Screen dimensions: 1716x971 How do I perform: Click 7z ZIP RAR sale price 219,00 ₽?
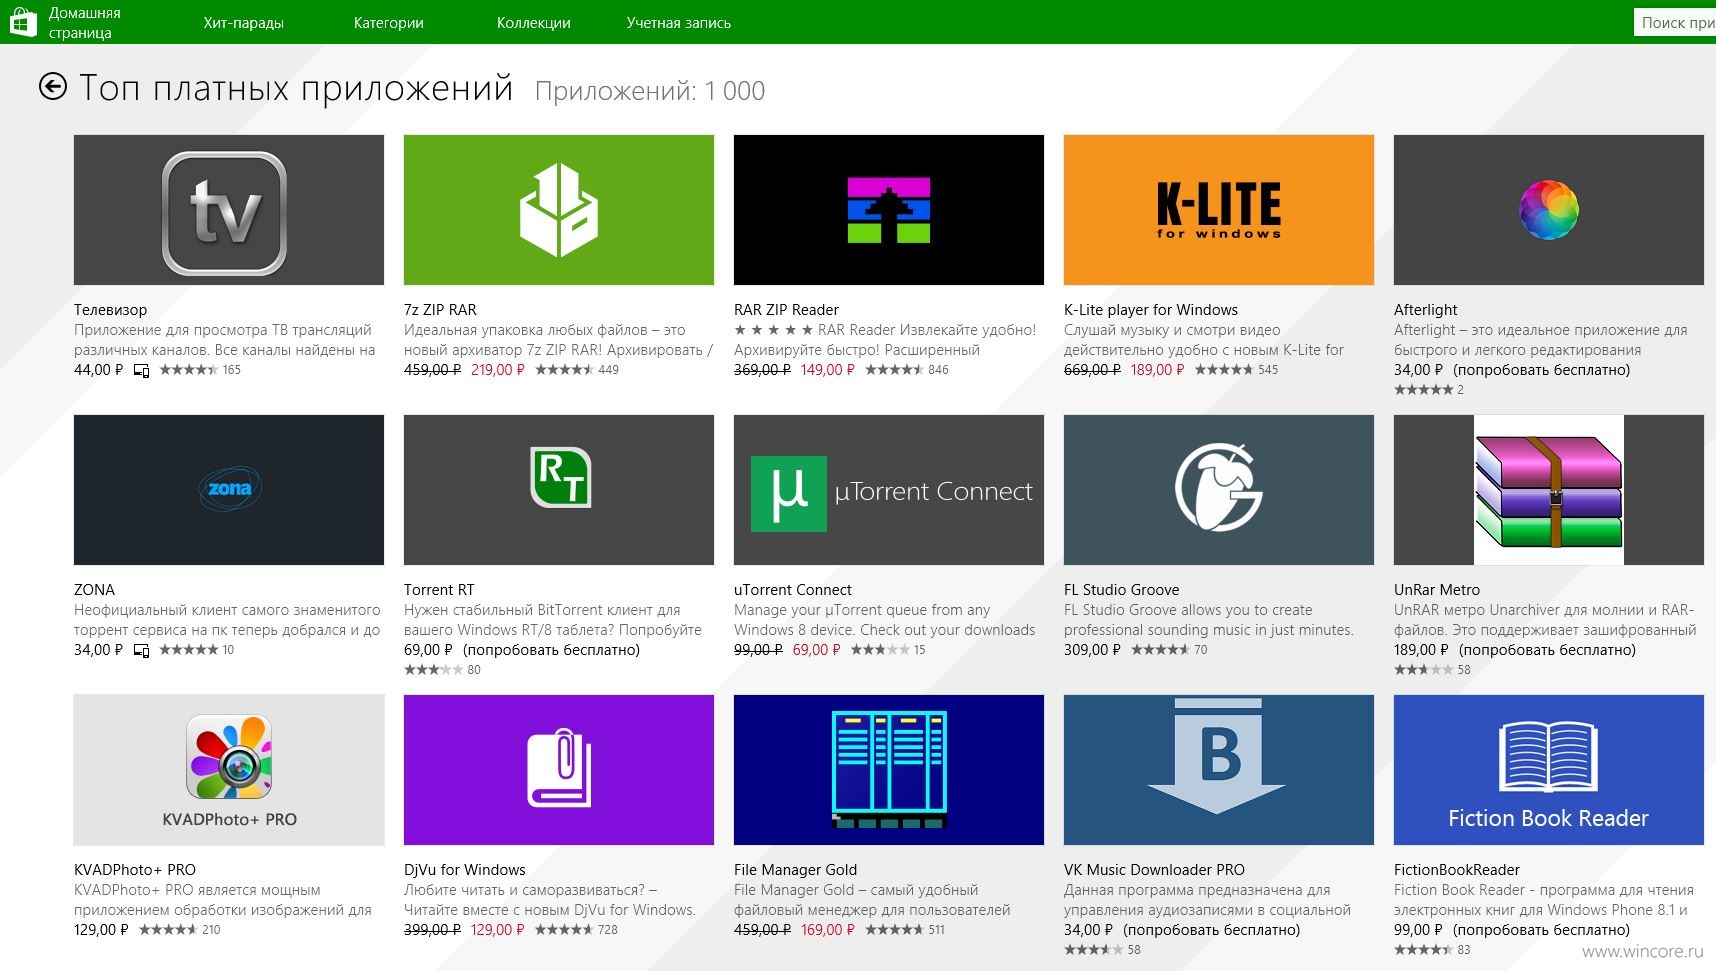[498, 370]
